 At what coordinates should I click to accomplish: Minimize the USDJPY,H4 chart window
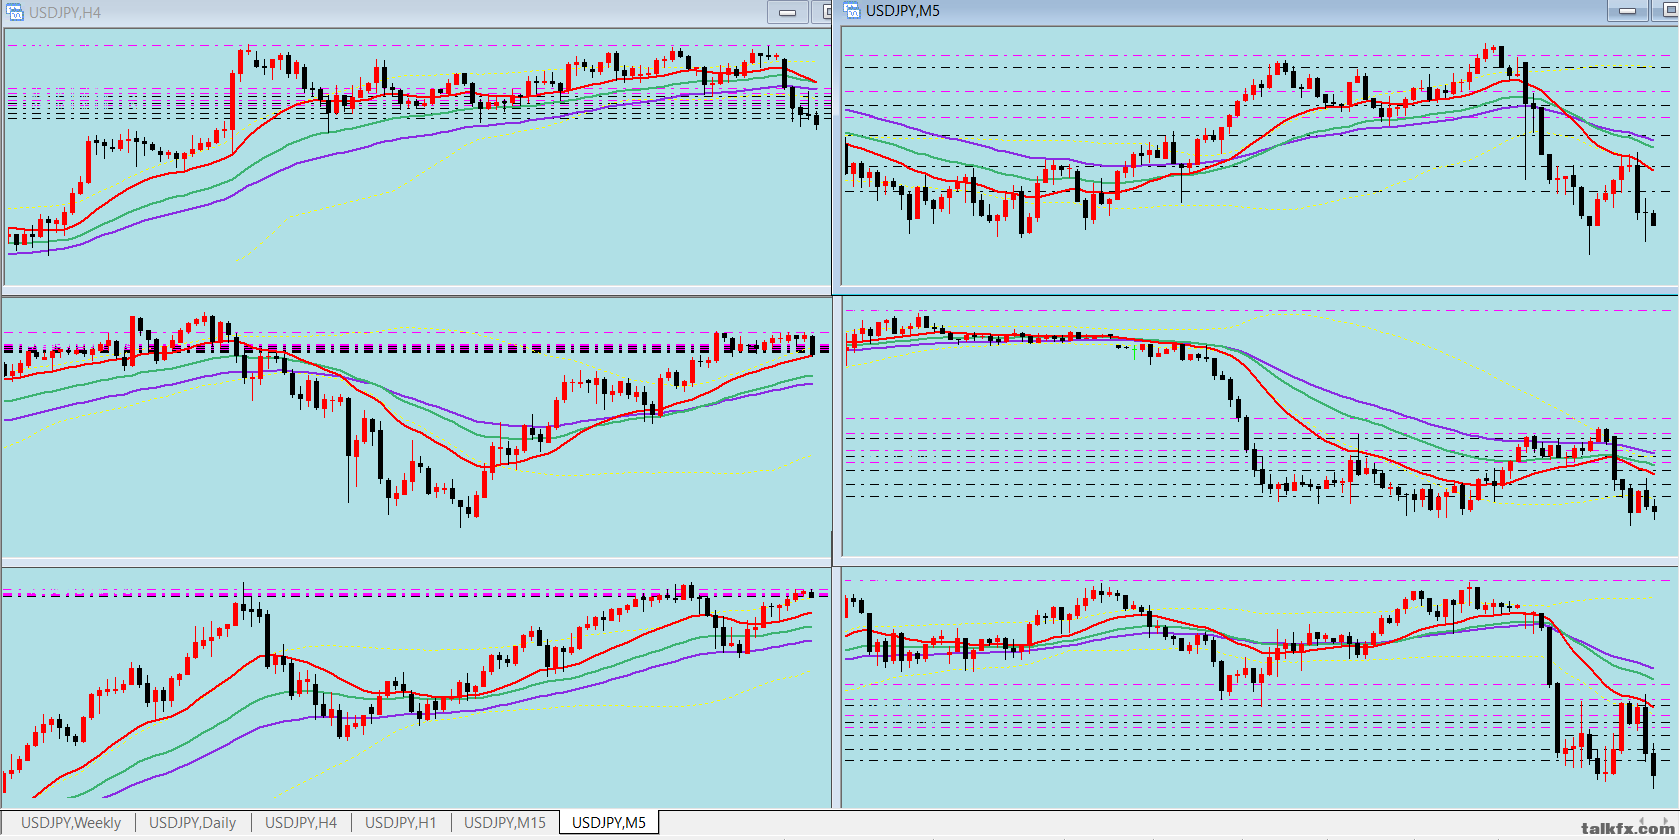coord(788,13)
